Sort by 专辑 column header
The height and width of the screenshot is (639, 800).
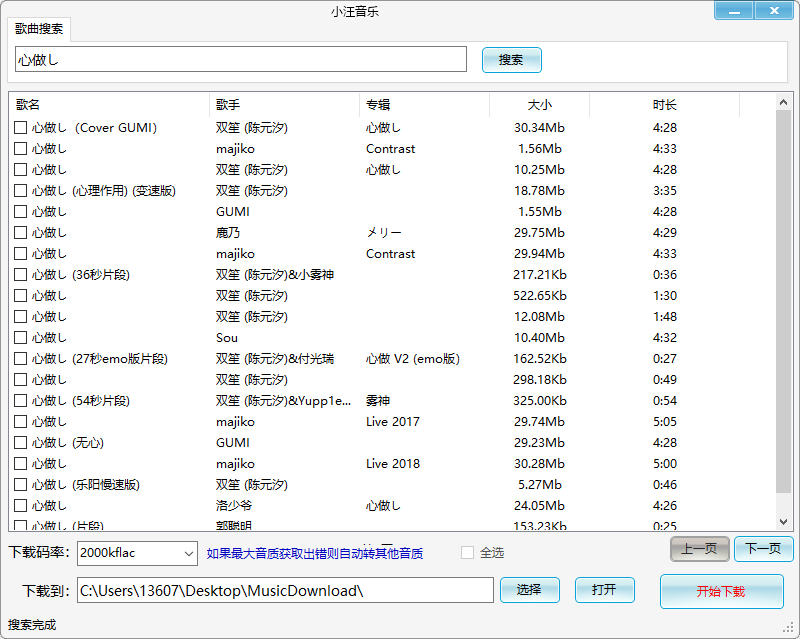pos(424,105)
